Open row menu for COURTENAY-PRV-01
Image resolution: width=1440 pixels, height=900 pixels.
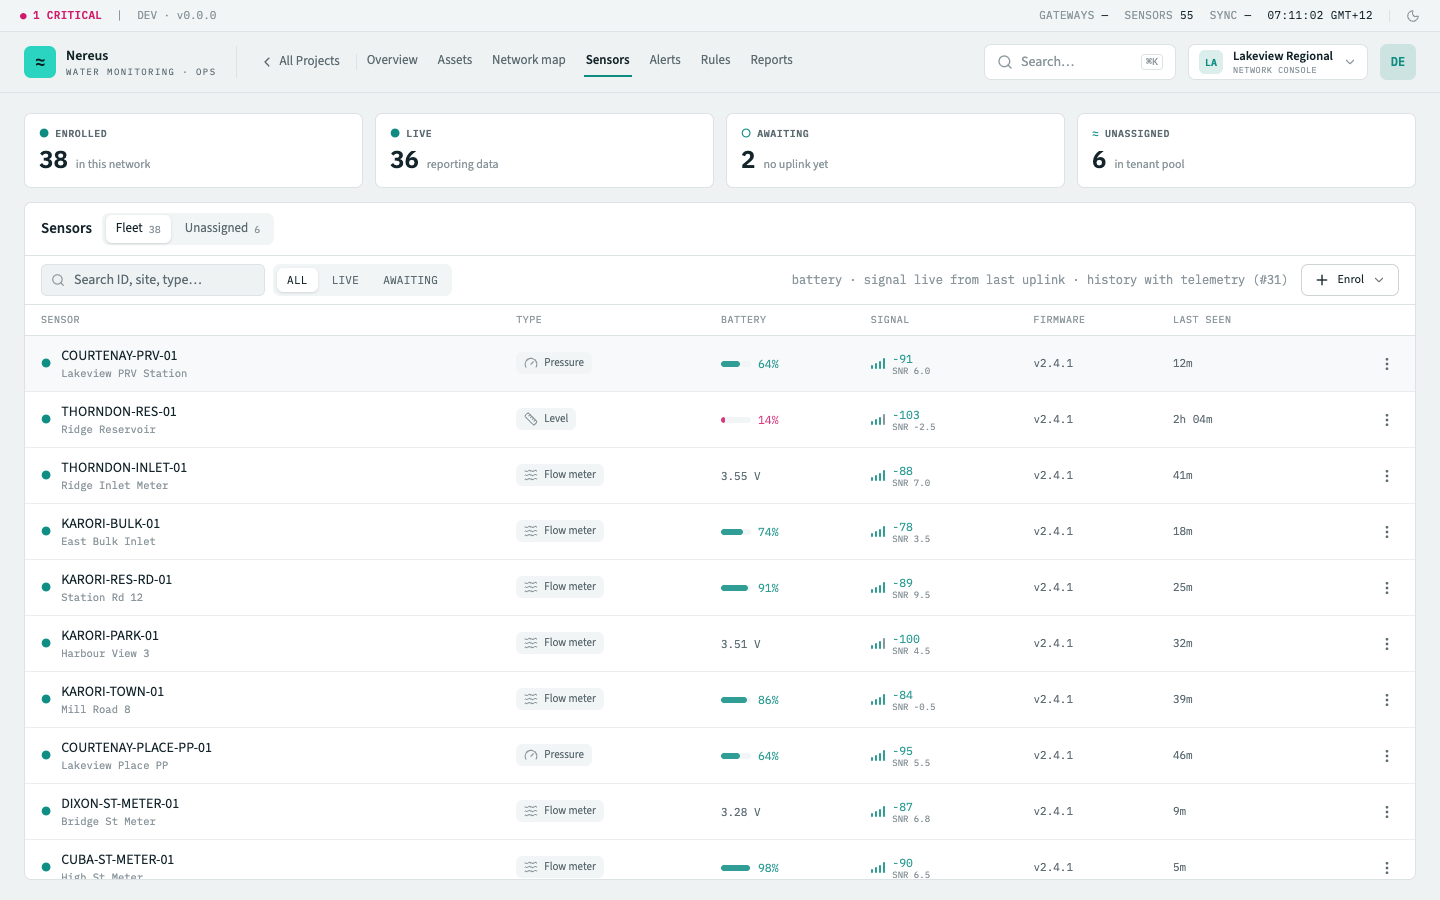[1387, 364]
